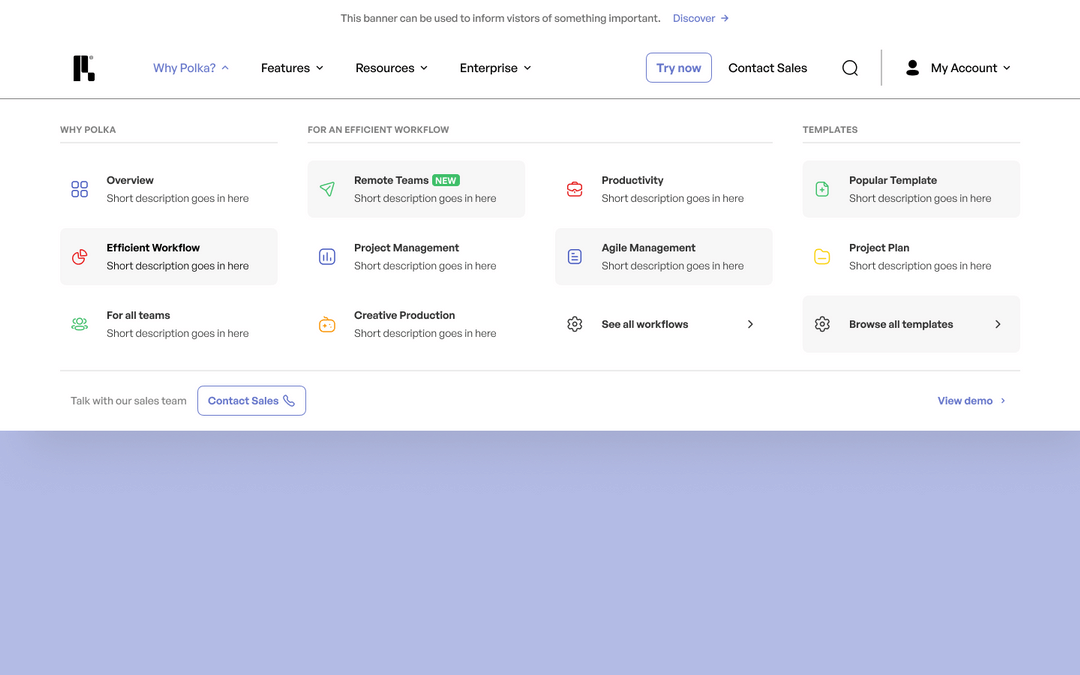This screenshot has width=1080, height=675.
Task: Select the Remote Teams paper plane icon
Action: click(327, 189)
